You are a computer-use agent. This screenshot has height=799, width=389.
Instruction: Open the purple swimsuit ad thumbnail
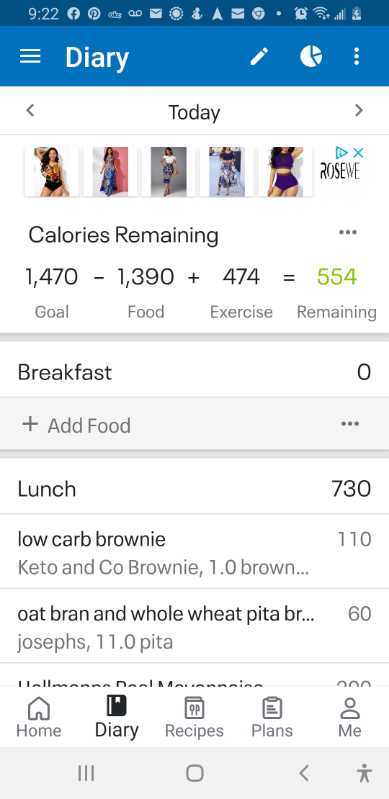(x=285, y=172)
